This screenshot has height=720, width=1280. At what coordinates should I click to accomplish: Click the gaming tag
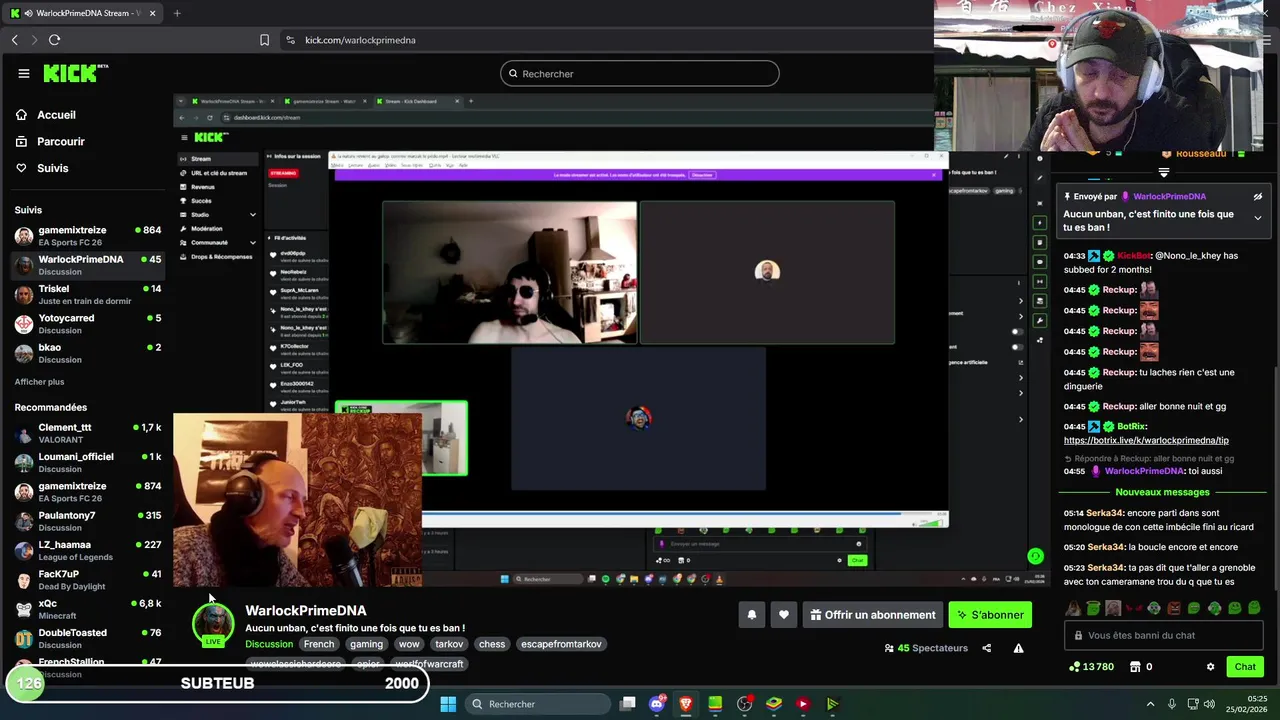(x=366, y=644)
